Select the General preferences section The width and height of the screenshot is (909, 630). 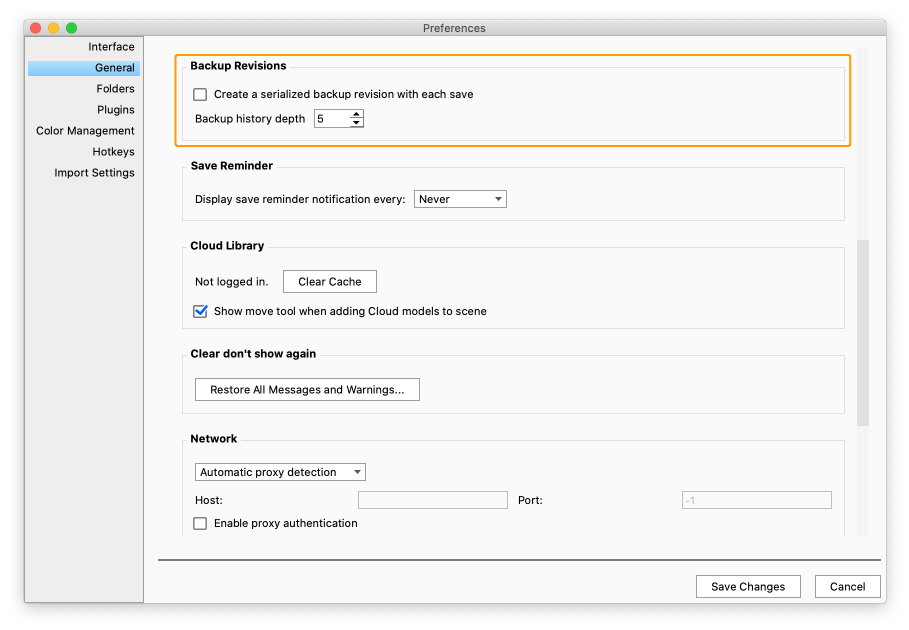point(114,68)
